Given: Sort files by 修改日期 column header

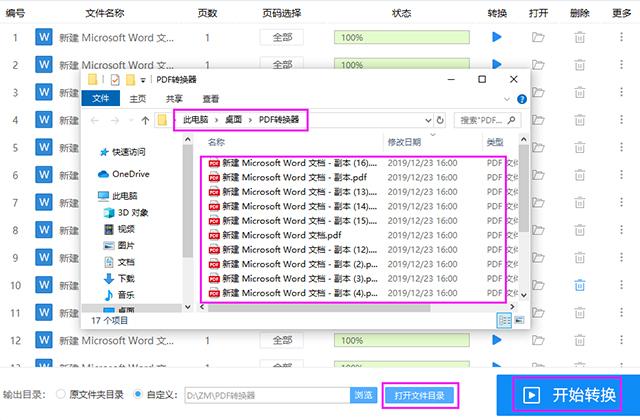Looking at the screenshot, I should pos(404,142).
